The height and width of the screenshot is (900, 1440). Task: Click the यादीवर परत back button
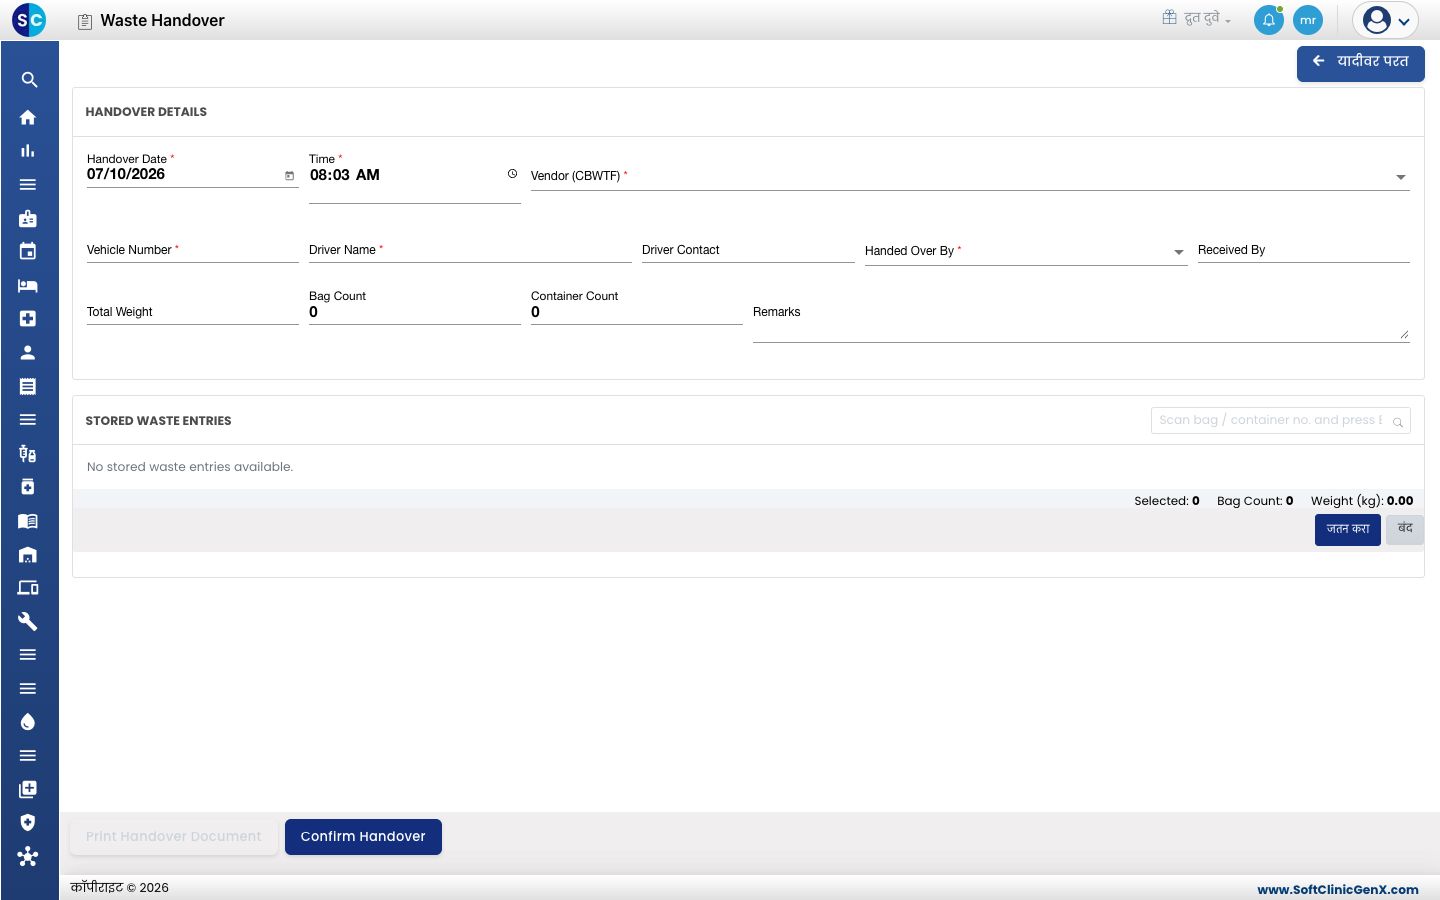tap(1361, 62)
